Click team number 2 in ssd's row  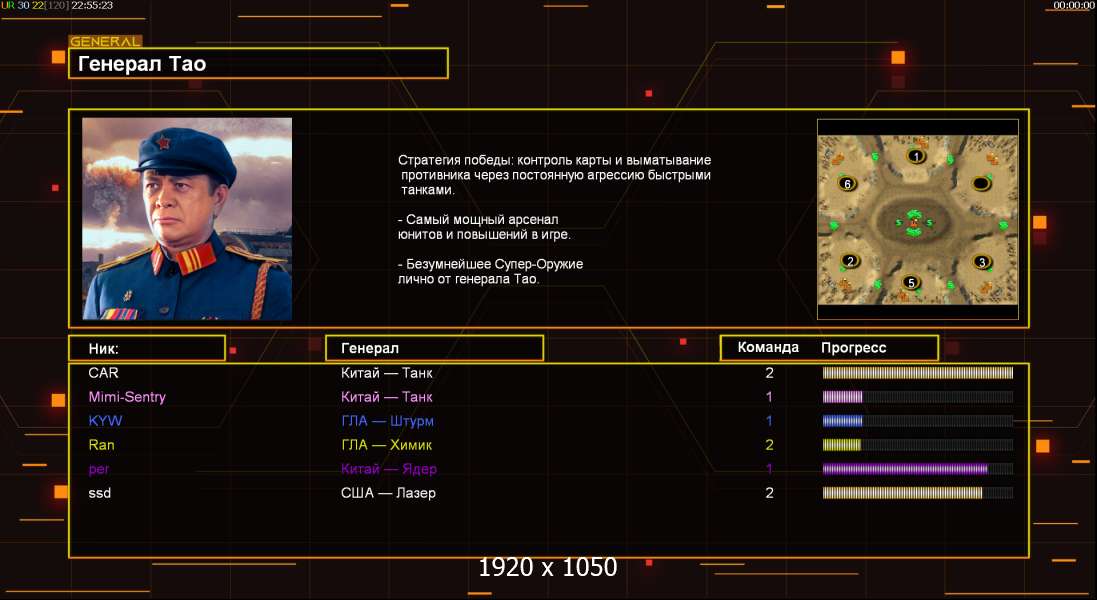pyautogui.click(x=770, y=493)
